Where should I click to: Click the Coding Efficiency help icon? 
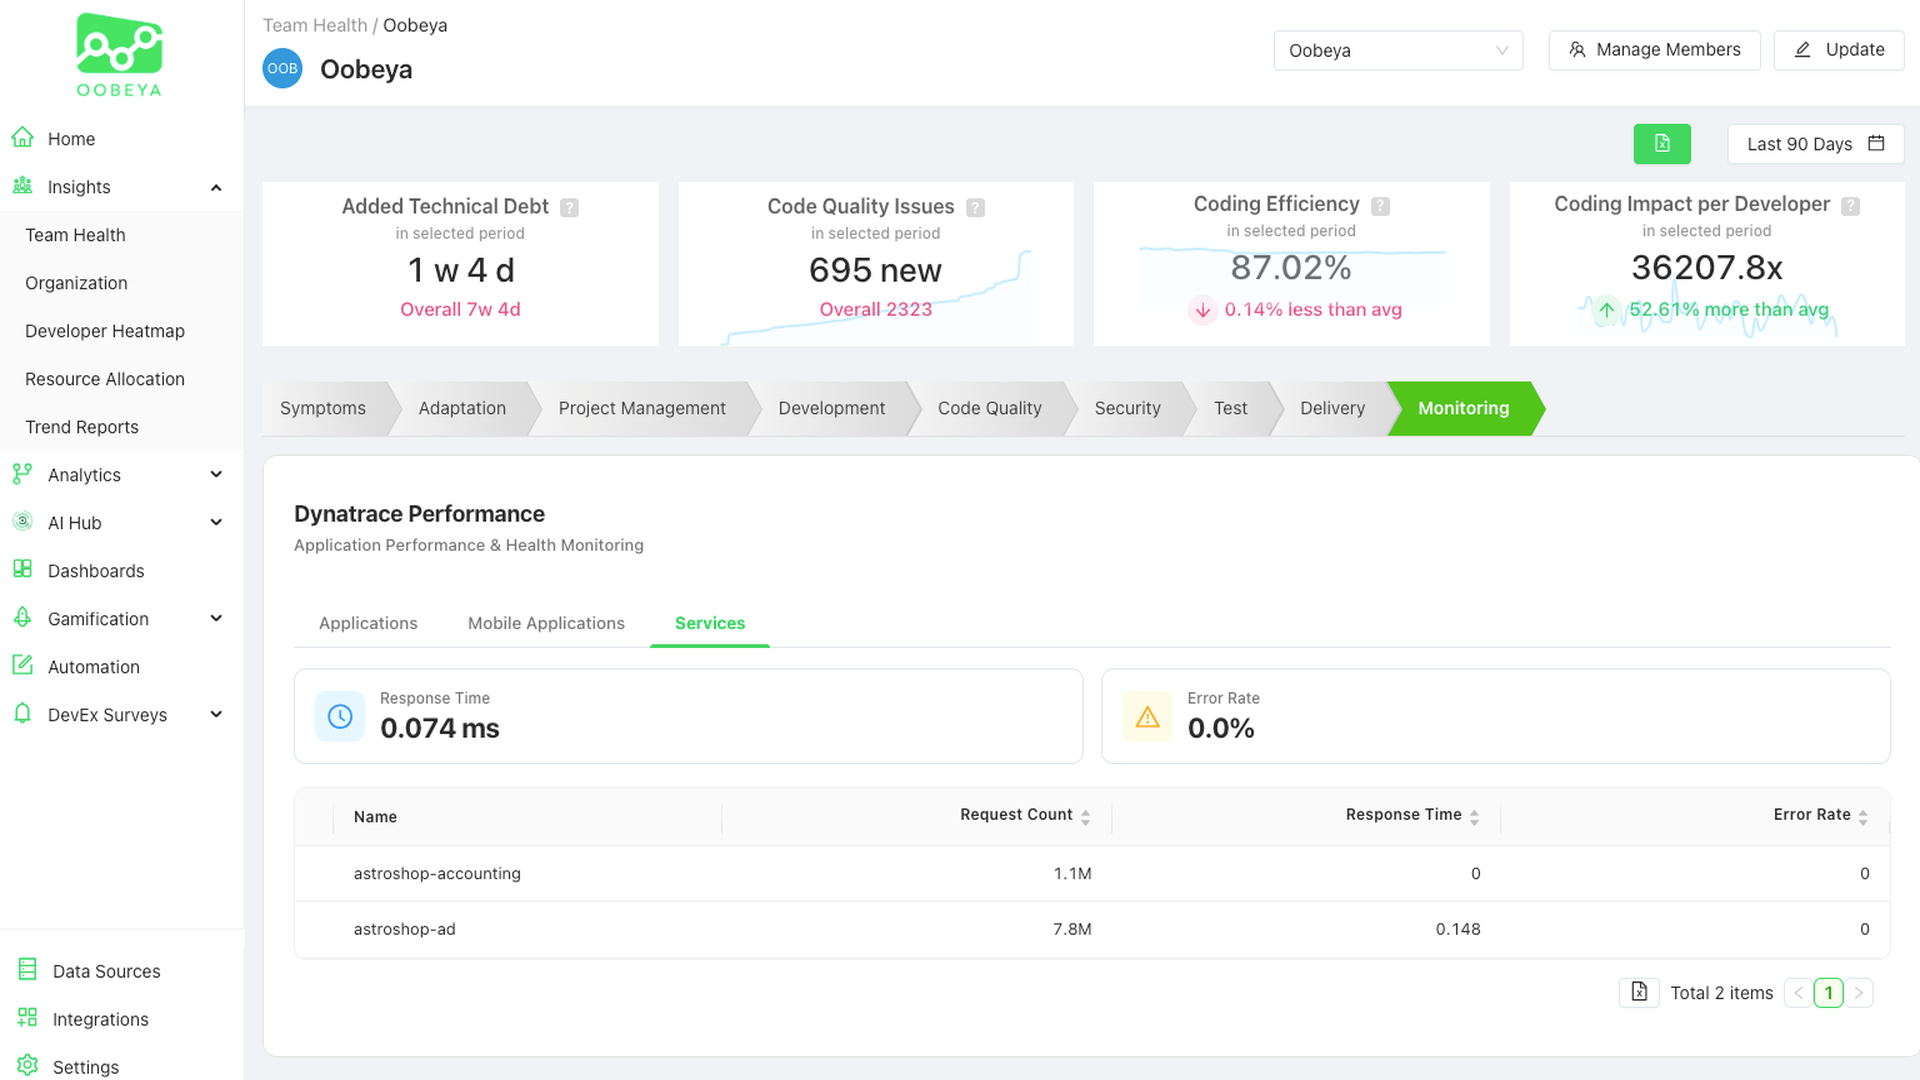coord(1380,206)
